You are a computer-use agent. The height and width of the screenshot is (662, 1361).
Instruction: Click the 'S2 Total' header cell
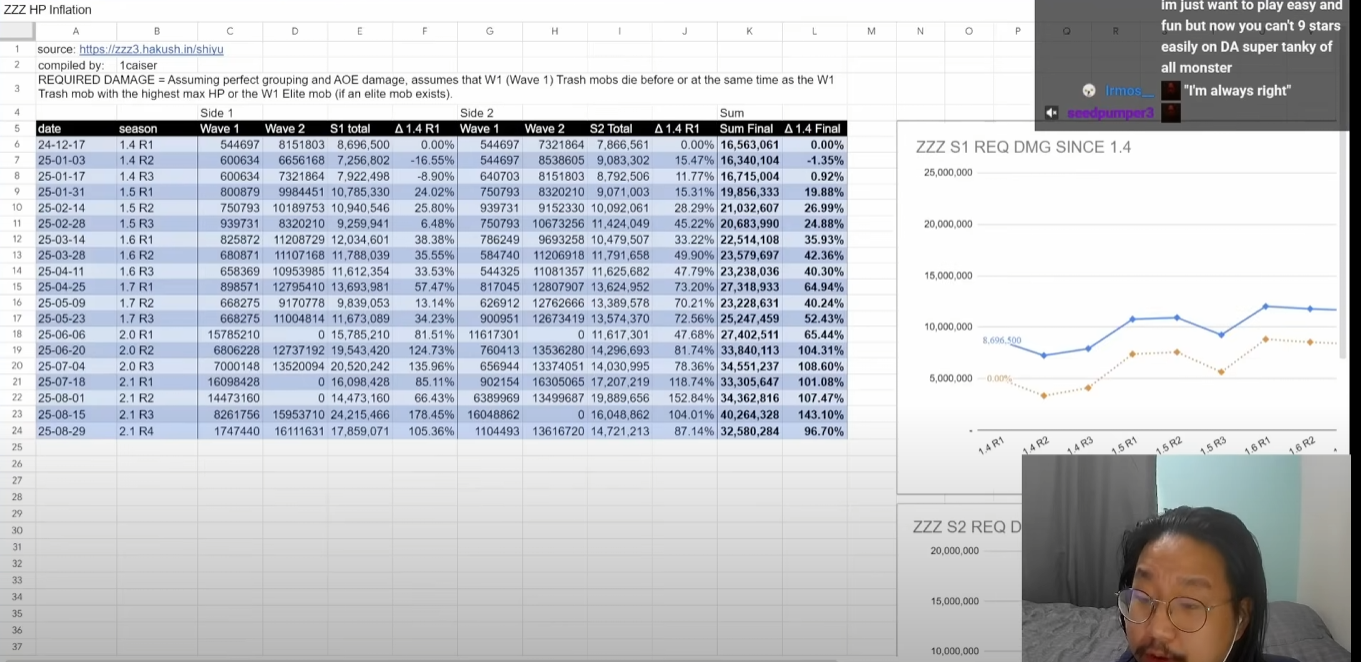(620, 129)
